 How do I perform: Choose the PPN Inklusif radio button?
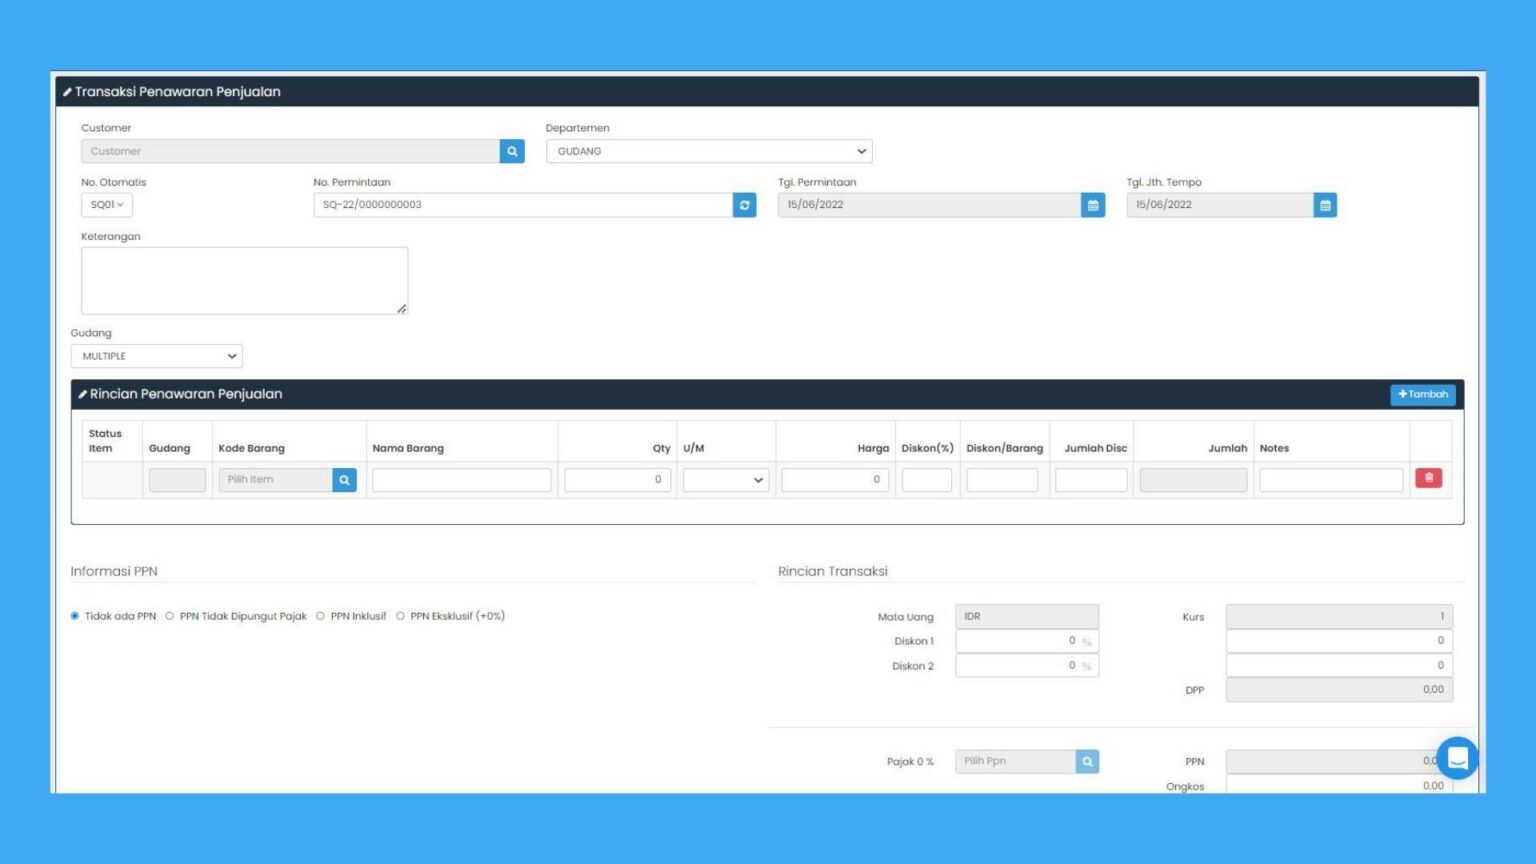click(321, 616)
